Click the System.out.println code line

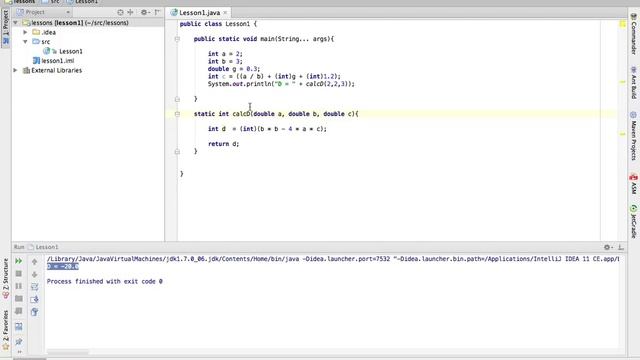281,84
